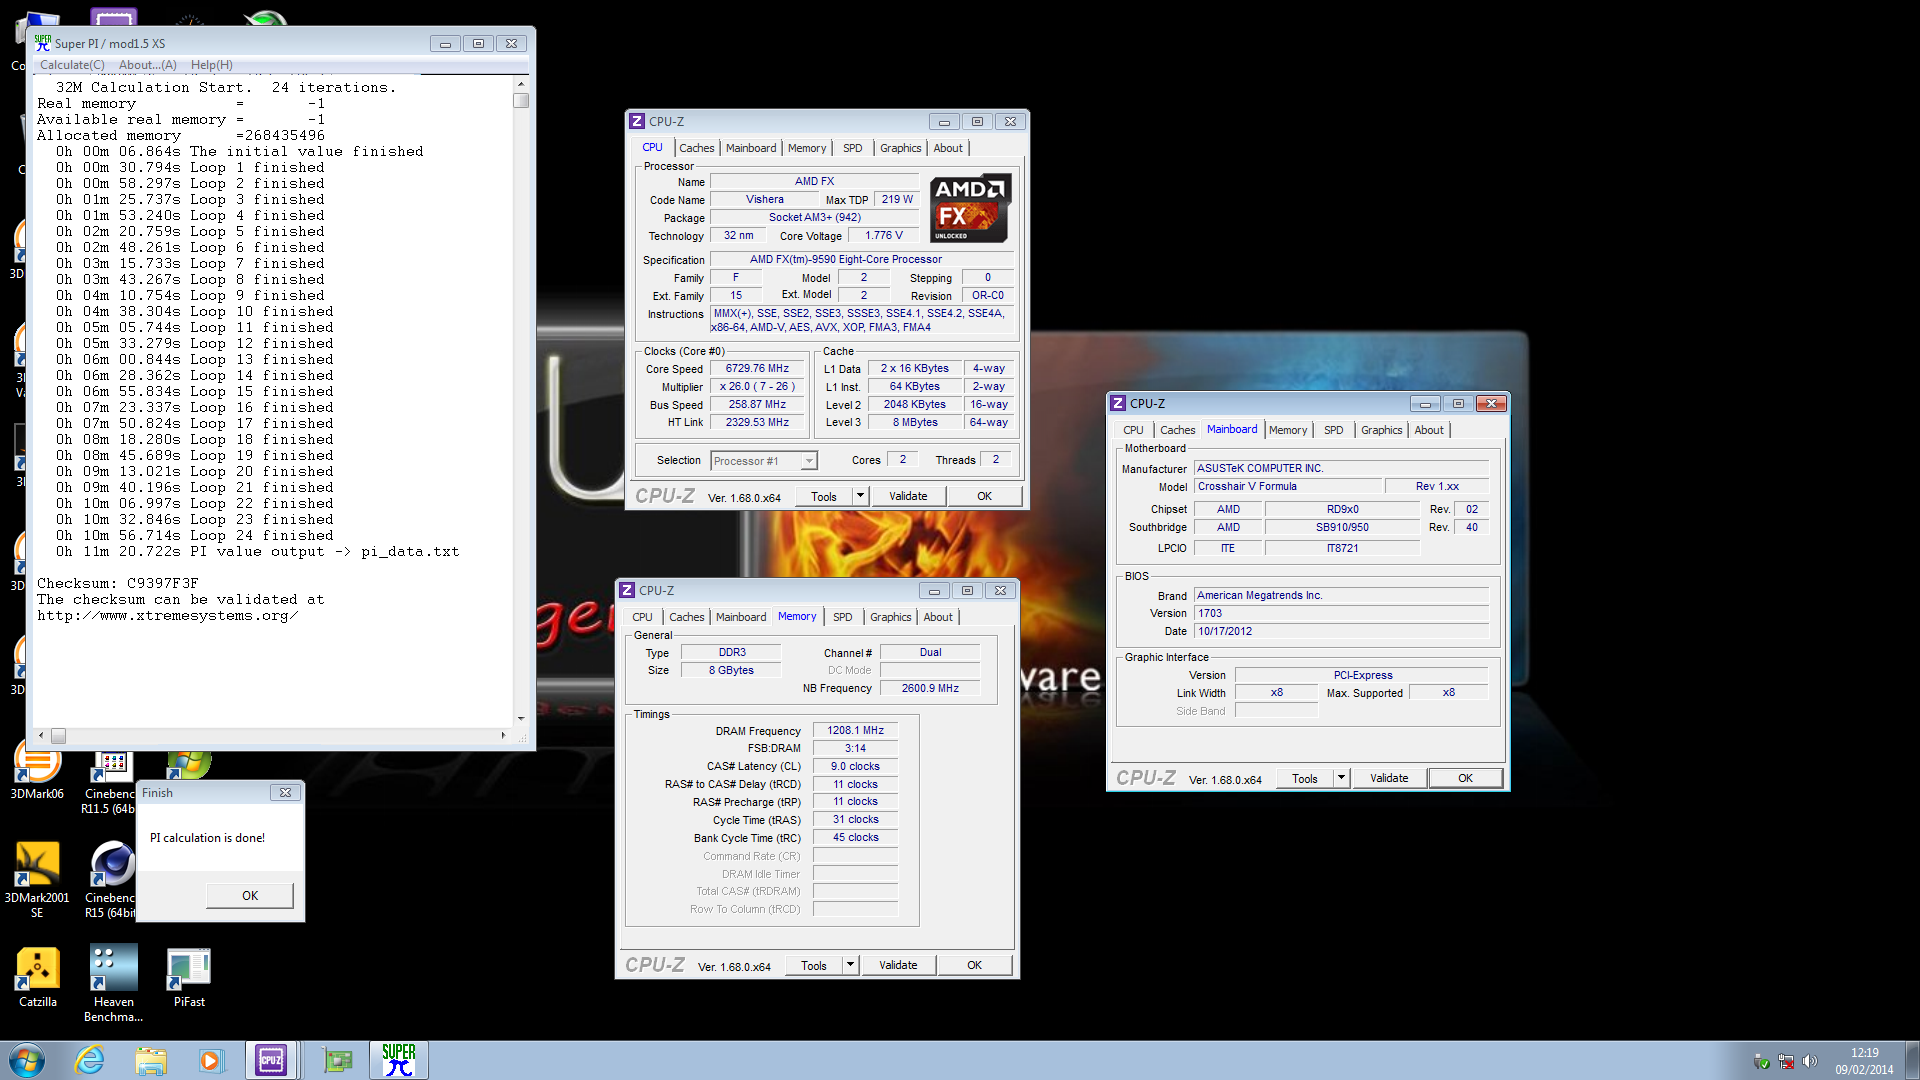
Task: Click AMD FX logo in CPU-Z
Action: pos(970,208)
